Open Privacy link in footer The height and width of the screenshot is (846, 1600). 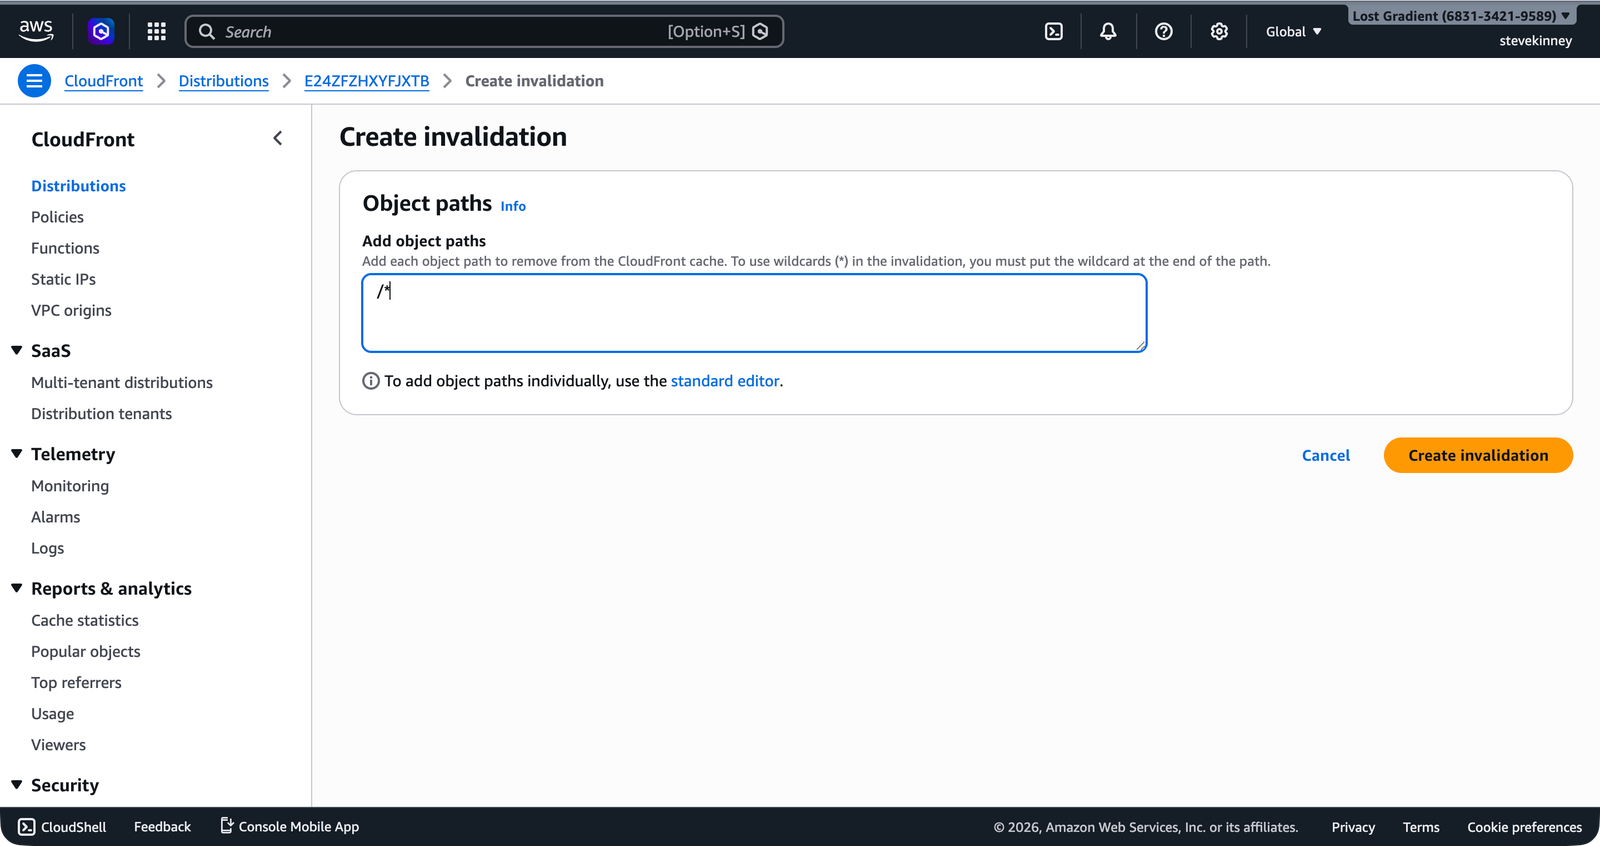pyautogui.click(x=1353, y=827)
